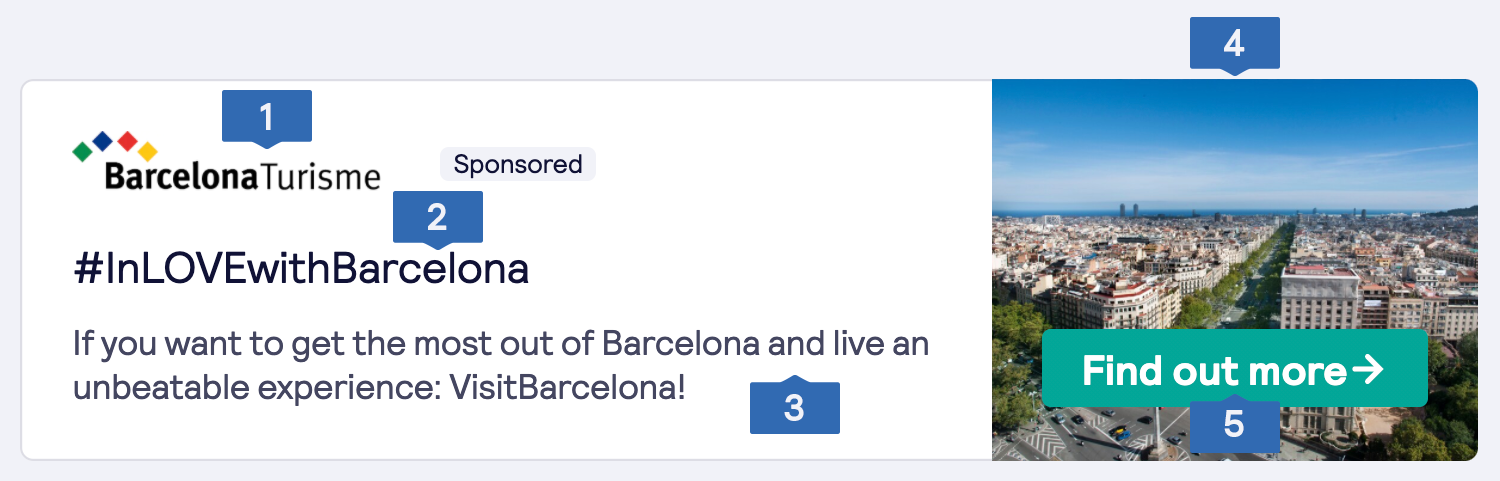Click the green diamond in the logo
This screenshot has height=481, width=1500.
pyautogui.click(x=82, y=151)
